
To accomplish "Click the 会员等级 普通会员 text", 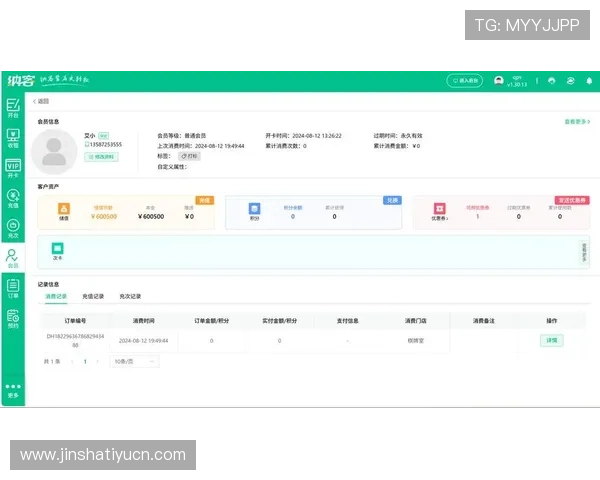I will [x=182, y=136].
